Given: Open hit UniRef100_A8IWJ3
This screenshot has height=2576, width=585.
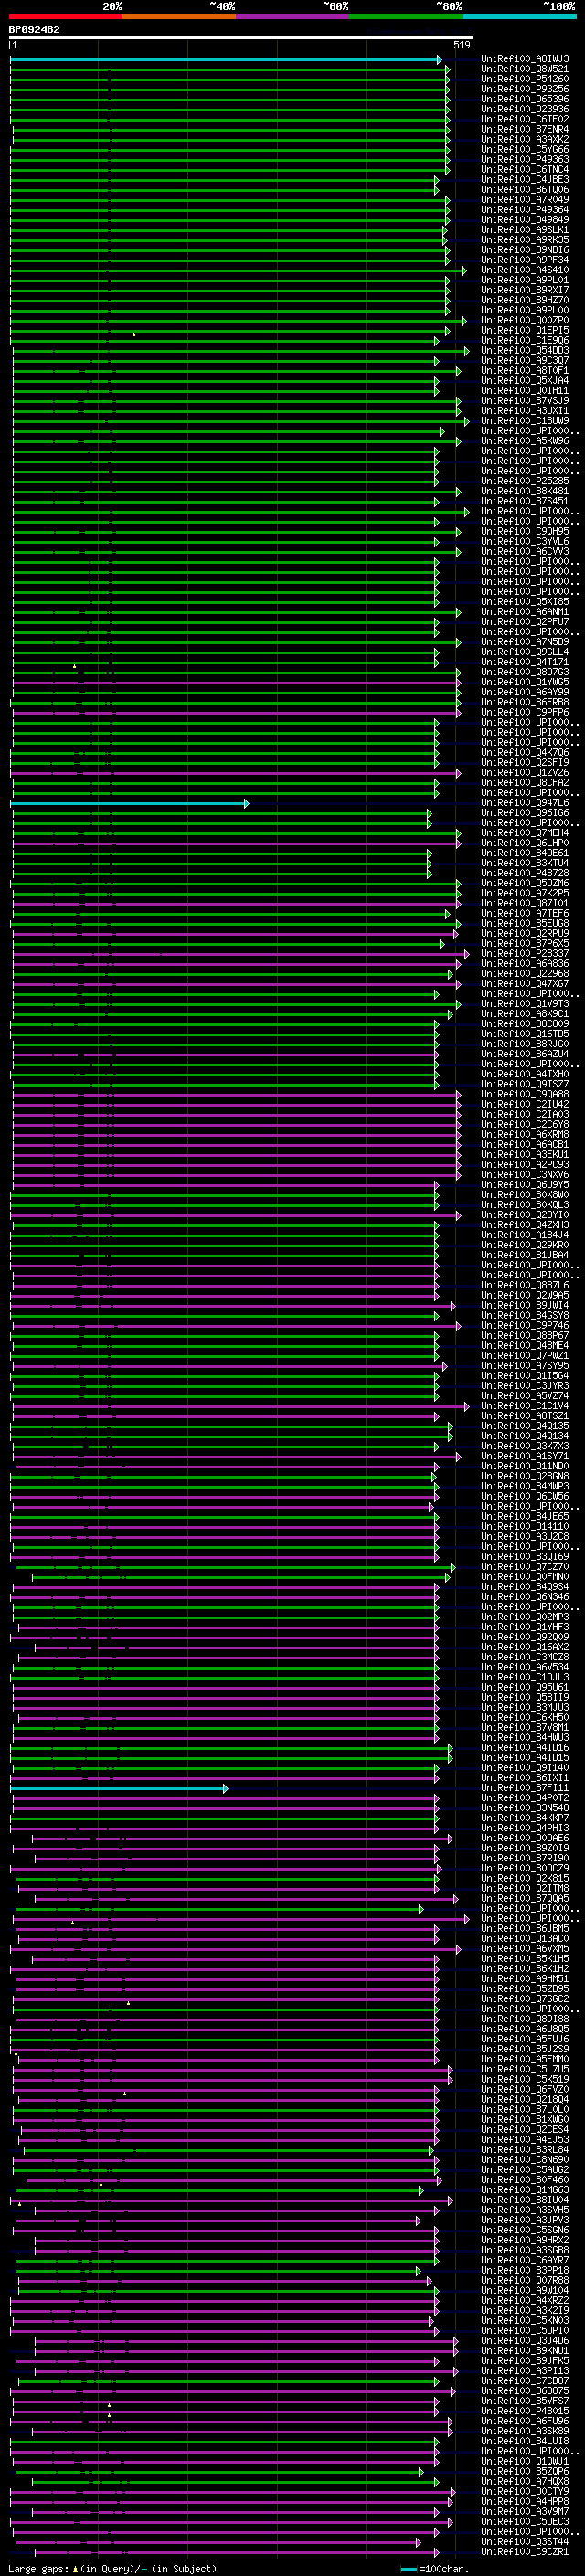Looking at the screenshot, I should coord(525,59).
